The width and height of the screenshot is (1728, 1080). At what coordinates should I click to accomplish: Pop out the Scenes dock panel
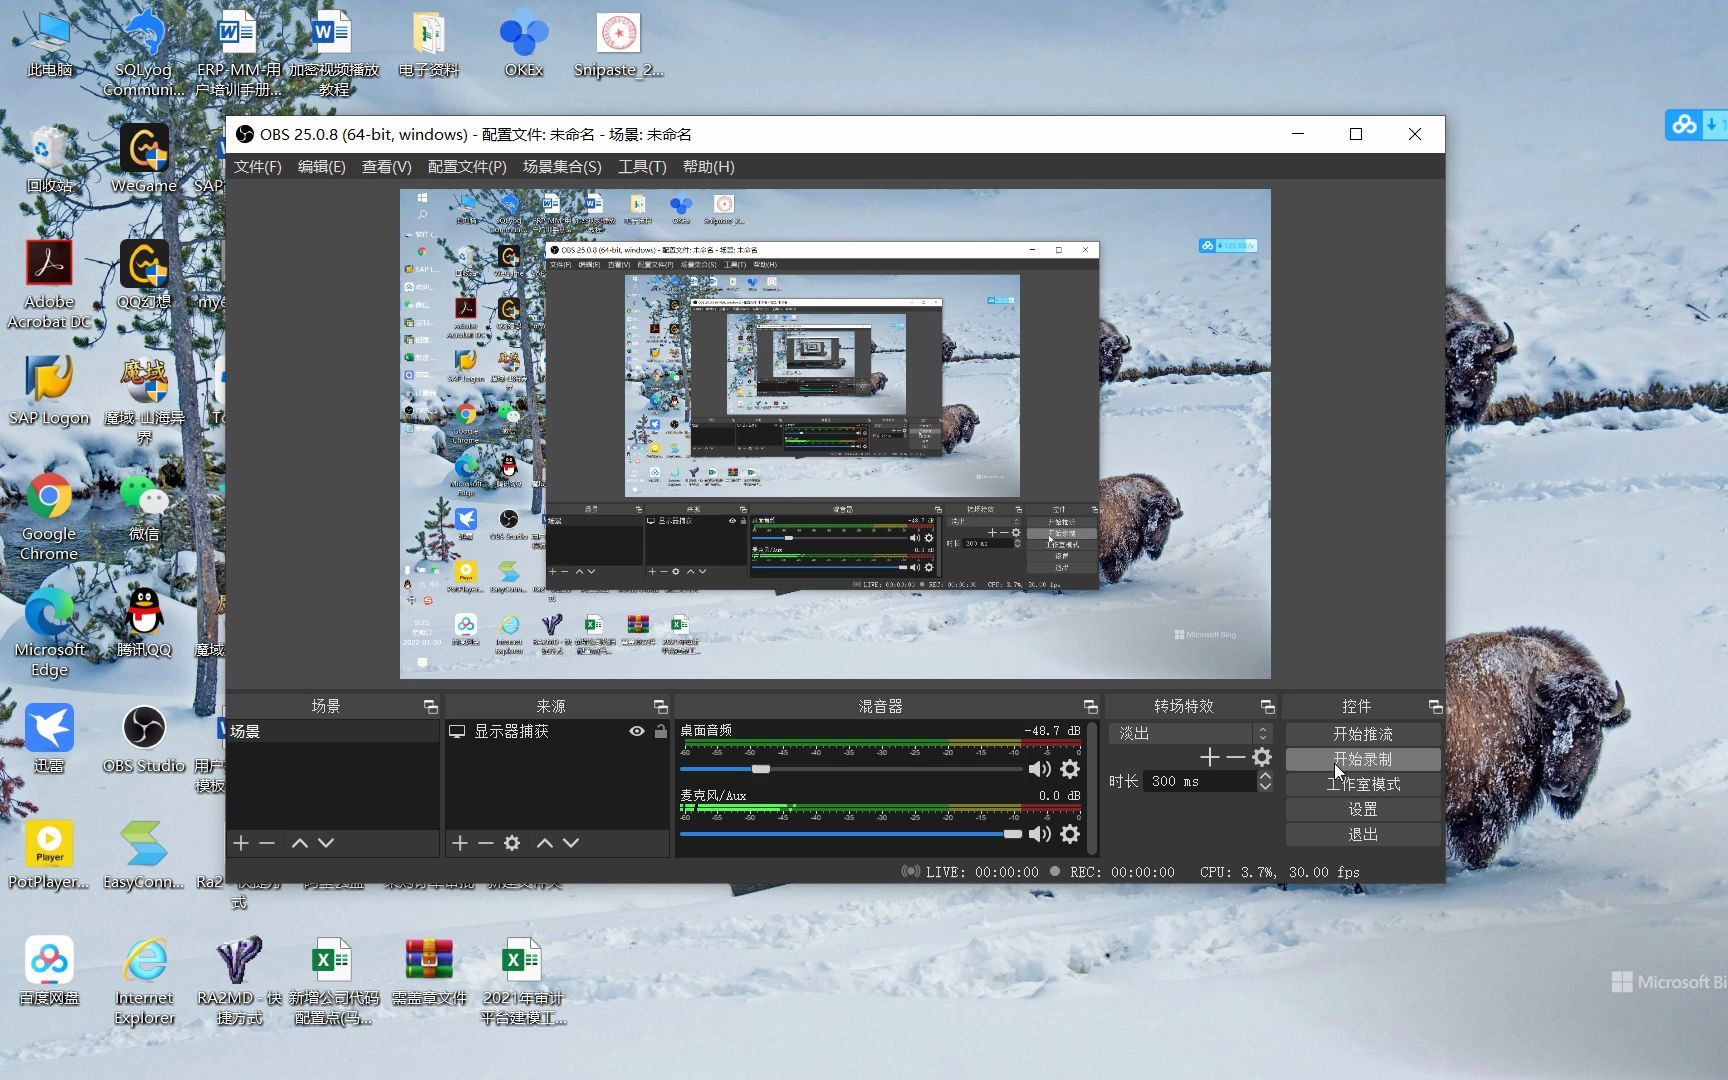431,707
